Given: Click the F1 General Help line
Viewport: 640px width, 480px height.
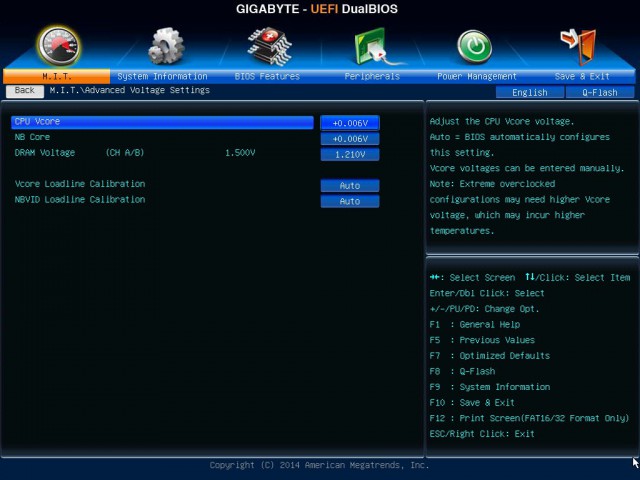Looking at the screenshot, I should [475, 324].
